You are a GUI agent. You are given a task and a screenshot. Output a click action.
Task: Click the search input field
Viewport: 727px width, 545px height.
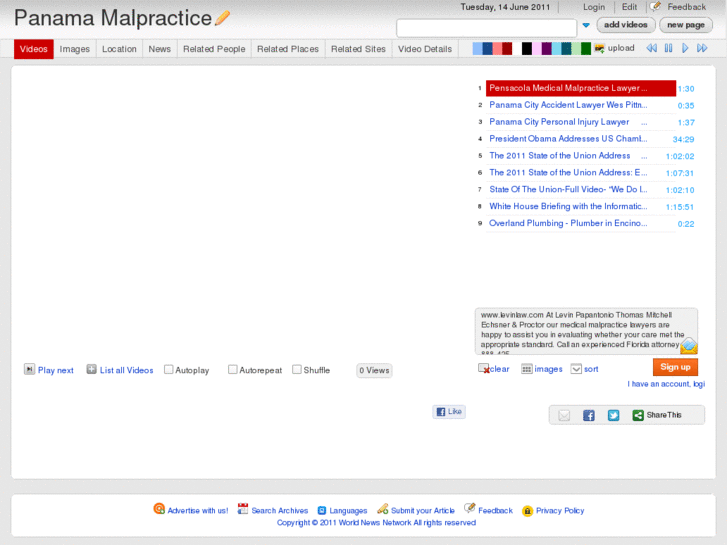click(486, 28)
